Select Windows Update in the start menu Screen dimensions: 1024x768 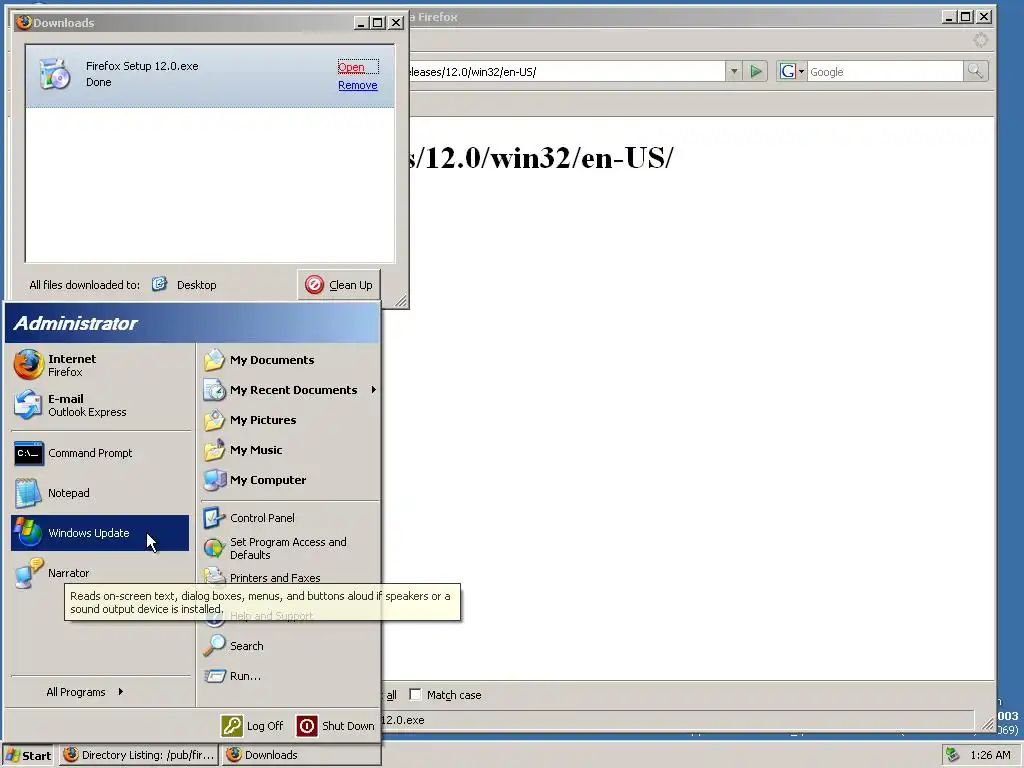(x=100, y=533)
